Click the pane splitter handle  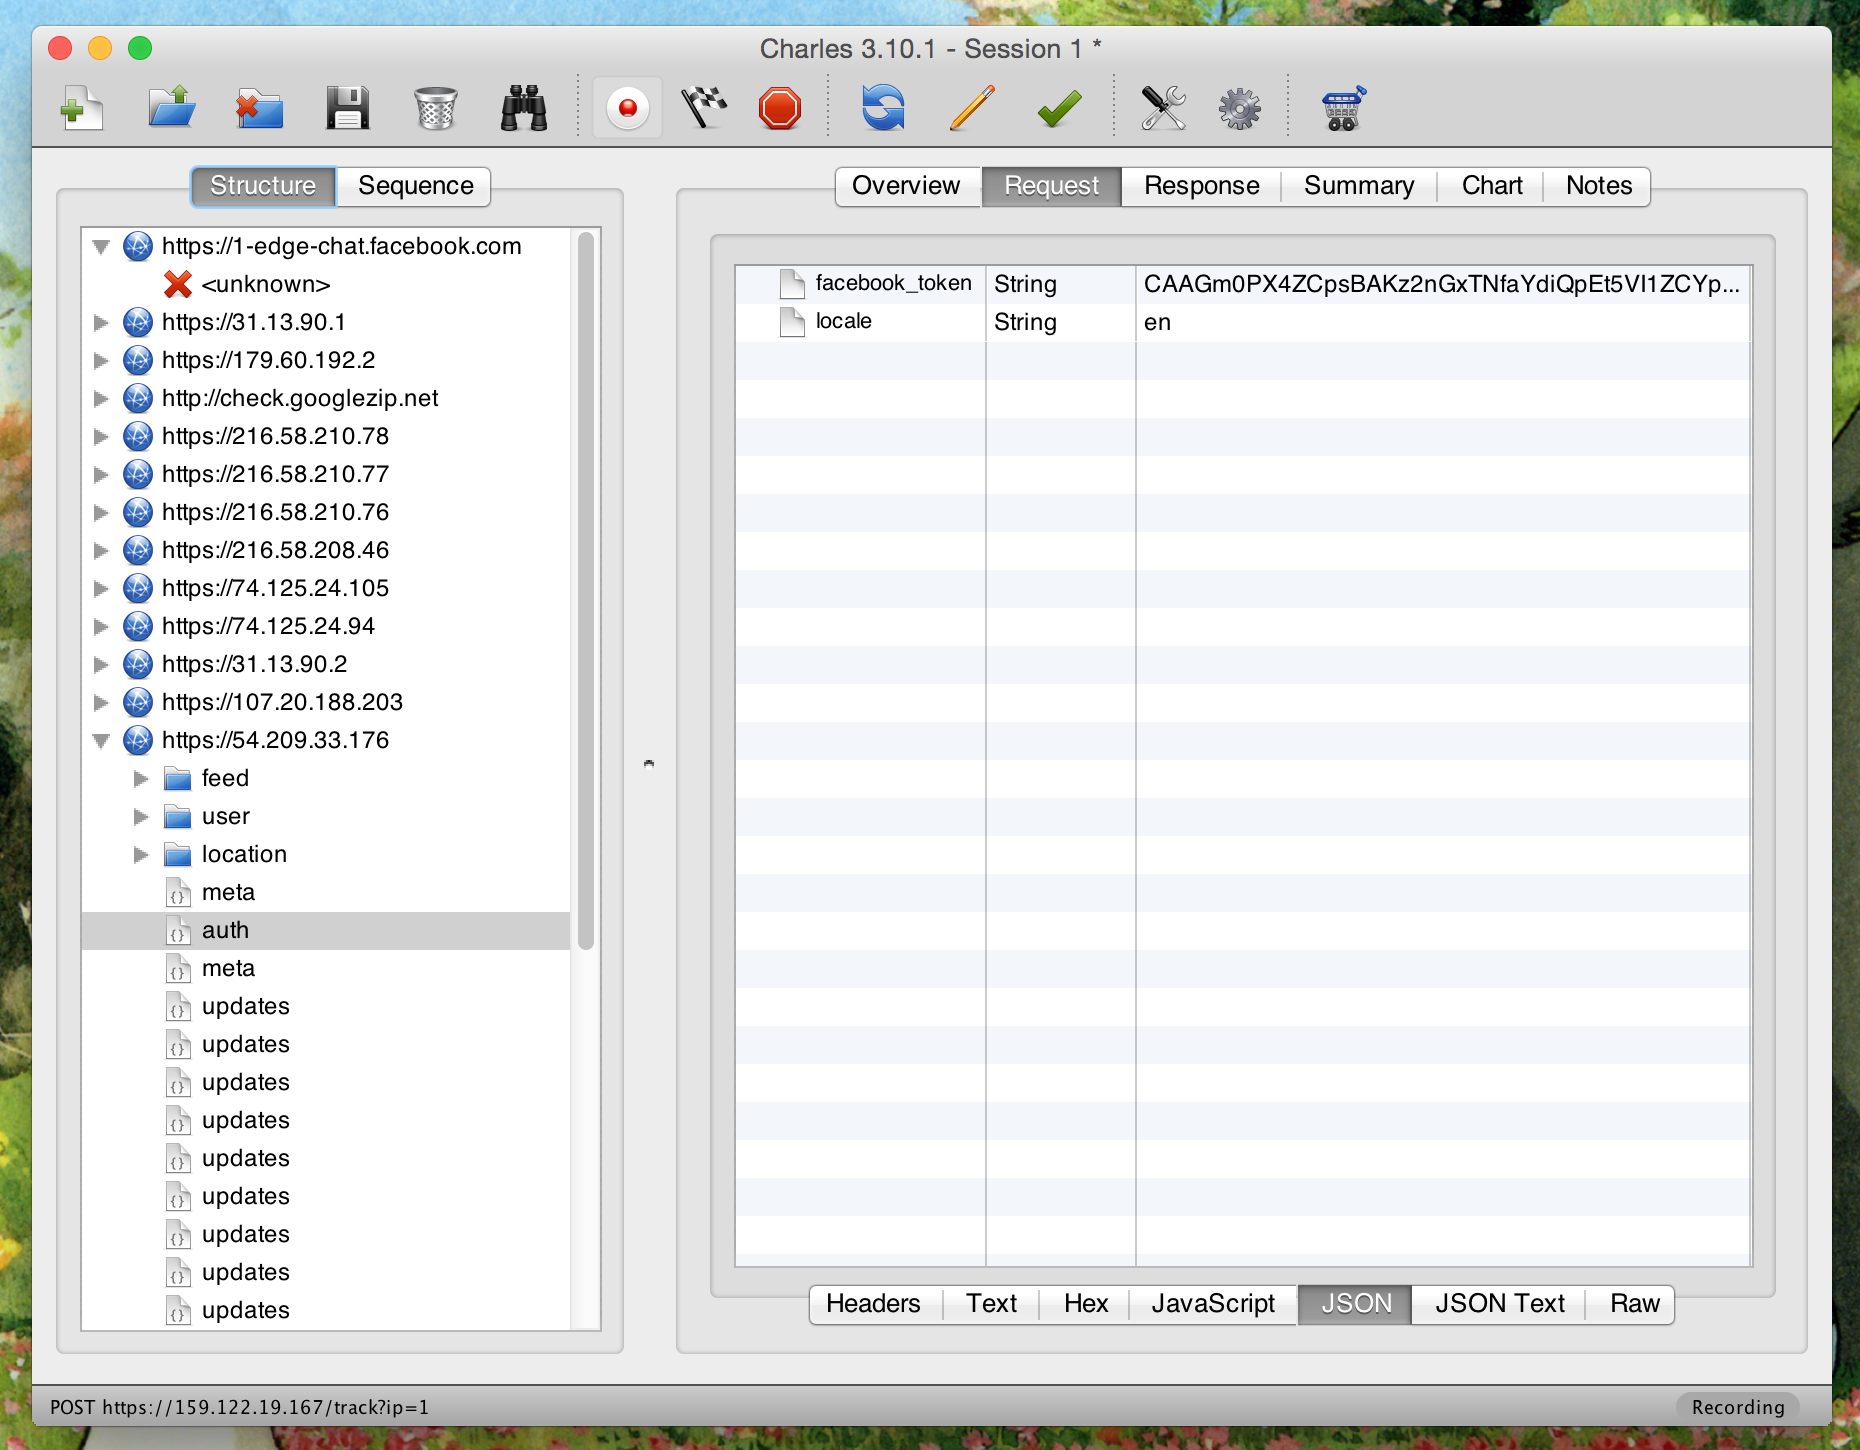tap(649, 764)
